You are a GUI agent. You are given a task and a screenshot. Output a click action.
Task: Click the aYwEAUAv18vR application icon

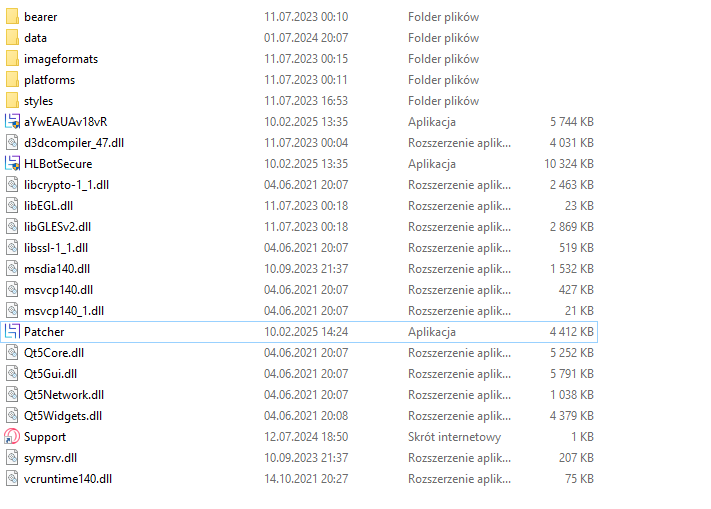coord(12,121)
